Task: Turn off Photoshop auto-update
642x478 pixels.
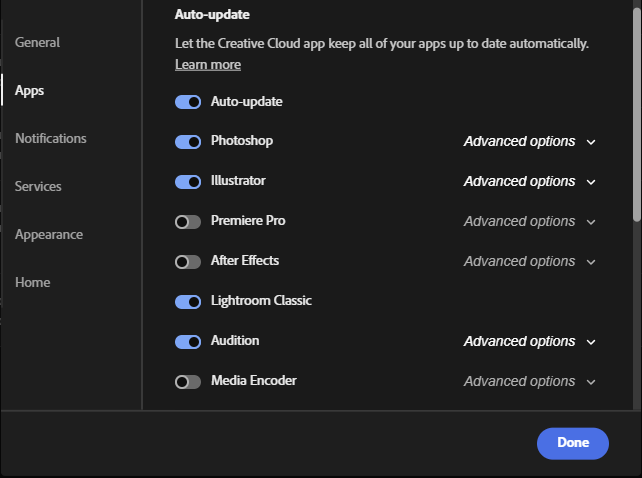Action: [188, 142]
